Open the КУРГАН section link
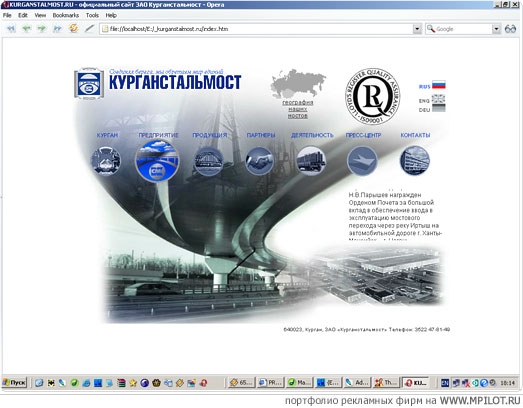The height and width of the screenshot is (408, 523). pos(107,135)
